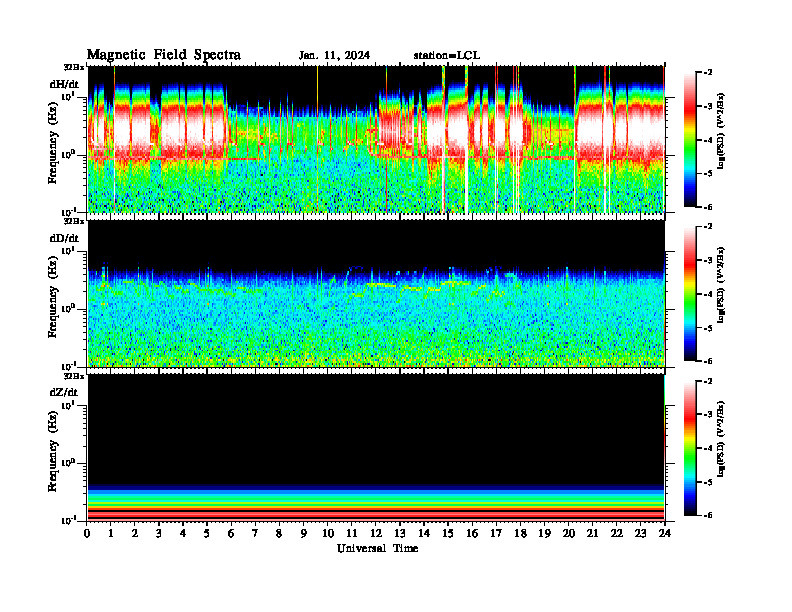
Task: Click the hour 7 tick label on the time axis
Action: point(255,534)
